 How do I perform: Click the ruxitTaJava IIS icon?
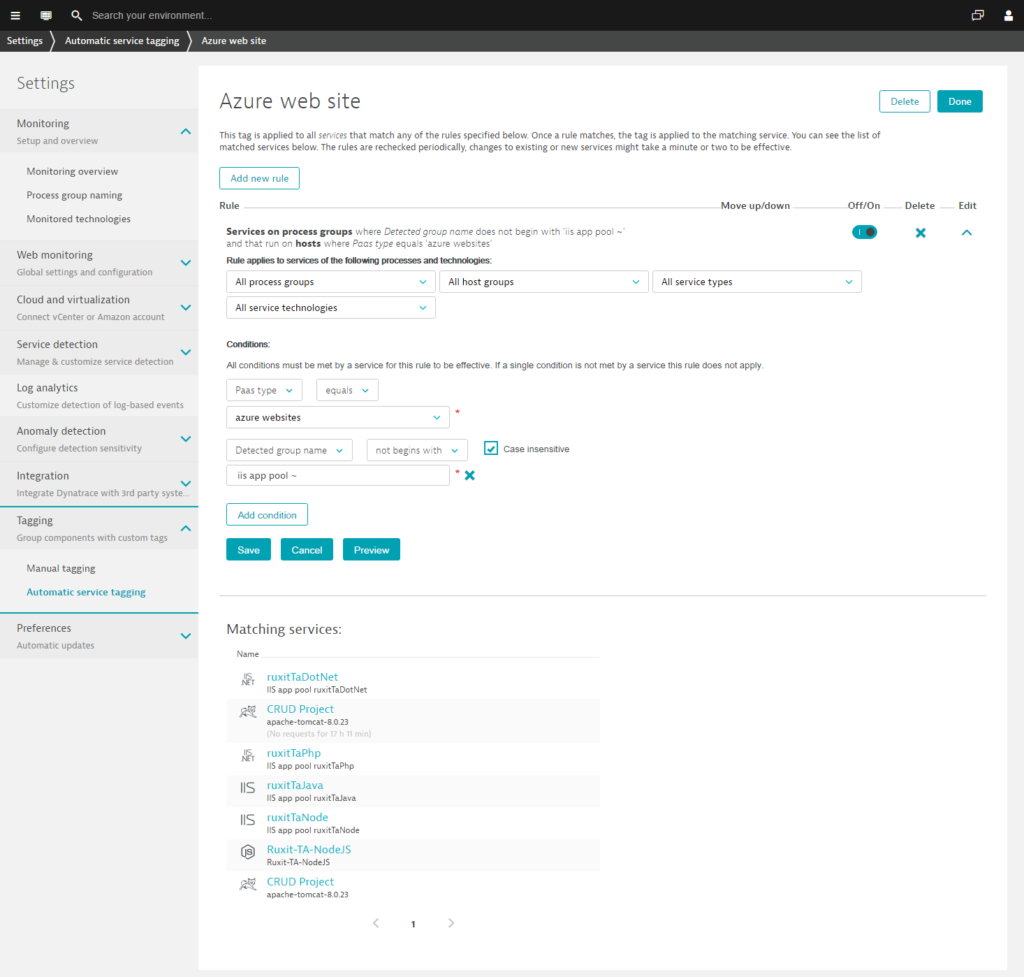[248, 788]
